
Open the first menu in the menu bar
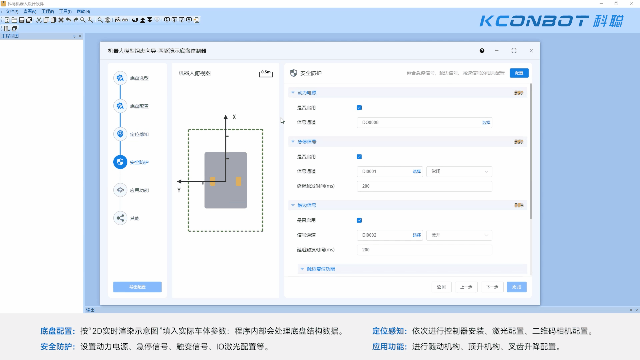[12, 11]
